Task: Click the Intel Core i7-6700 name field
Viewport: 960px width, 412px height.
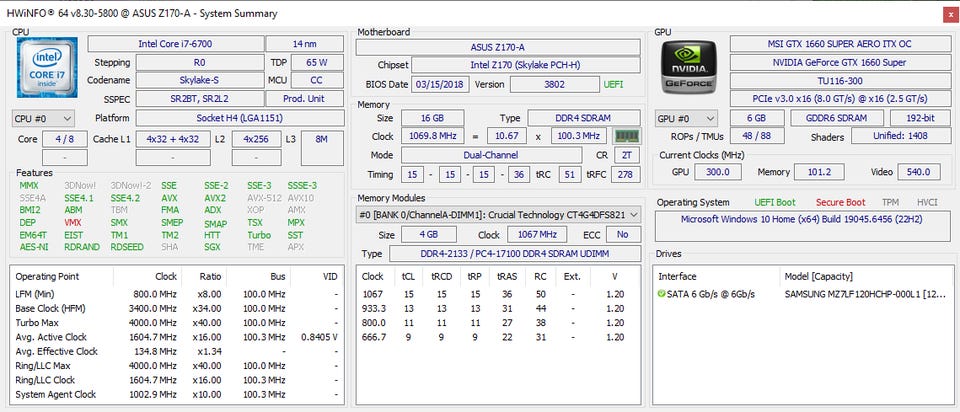Action: coord(174,43)
